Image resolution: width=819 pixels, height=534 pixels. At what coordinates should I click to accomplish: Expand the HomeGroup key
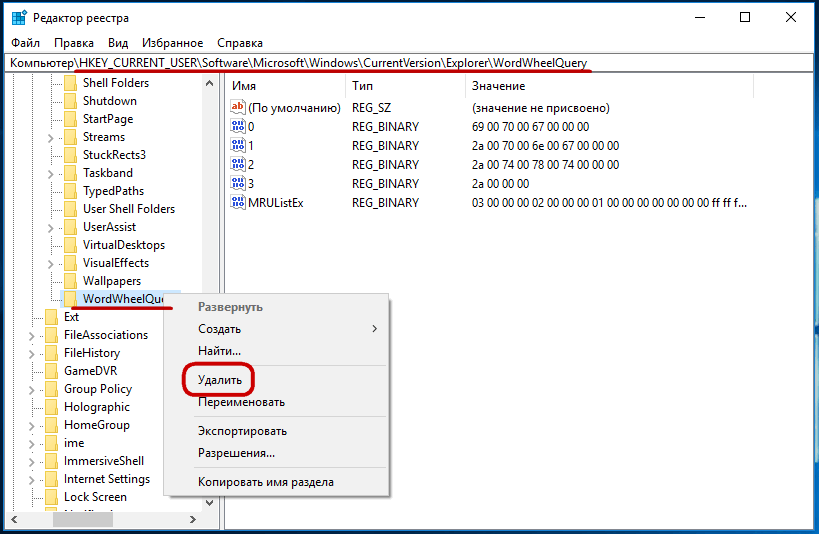[x=32, y=426]
